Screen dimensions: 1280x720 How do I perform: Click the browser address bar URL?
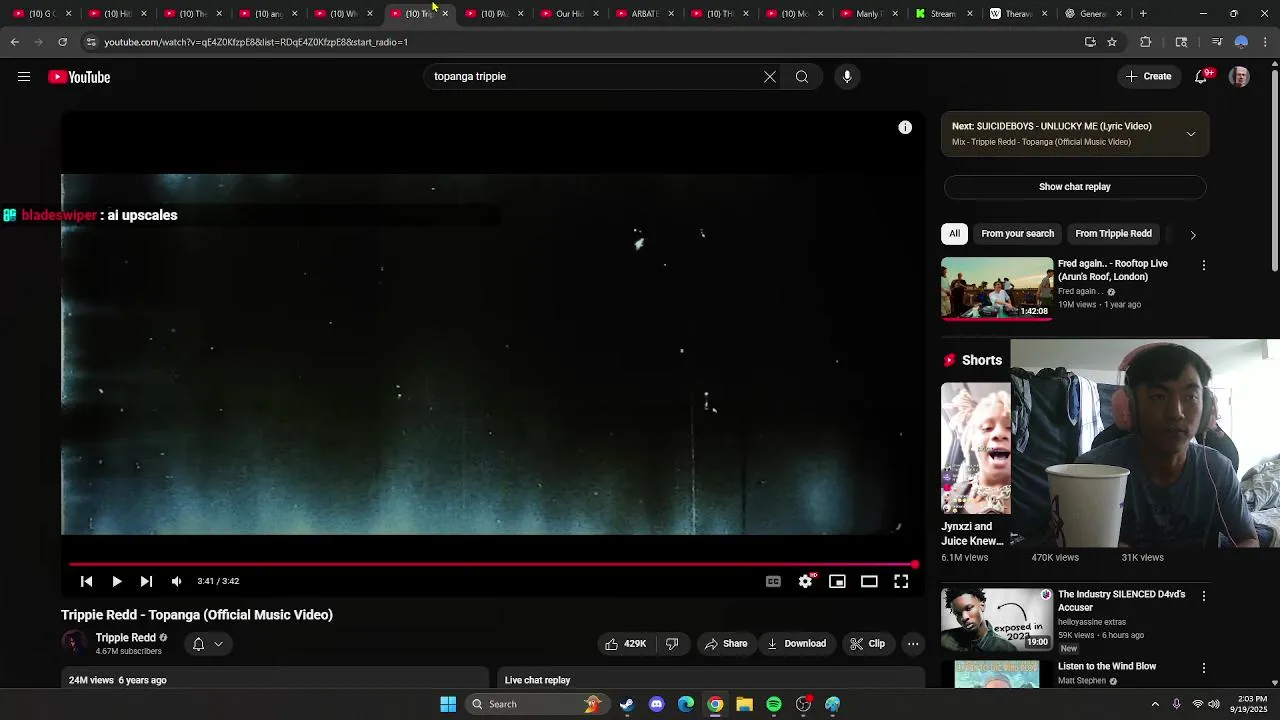tap(256, 42)
